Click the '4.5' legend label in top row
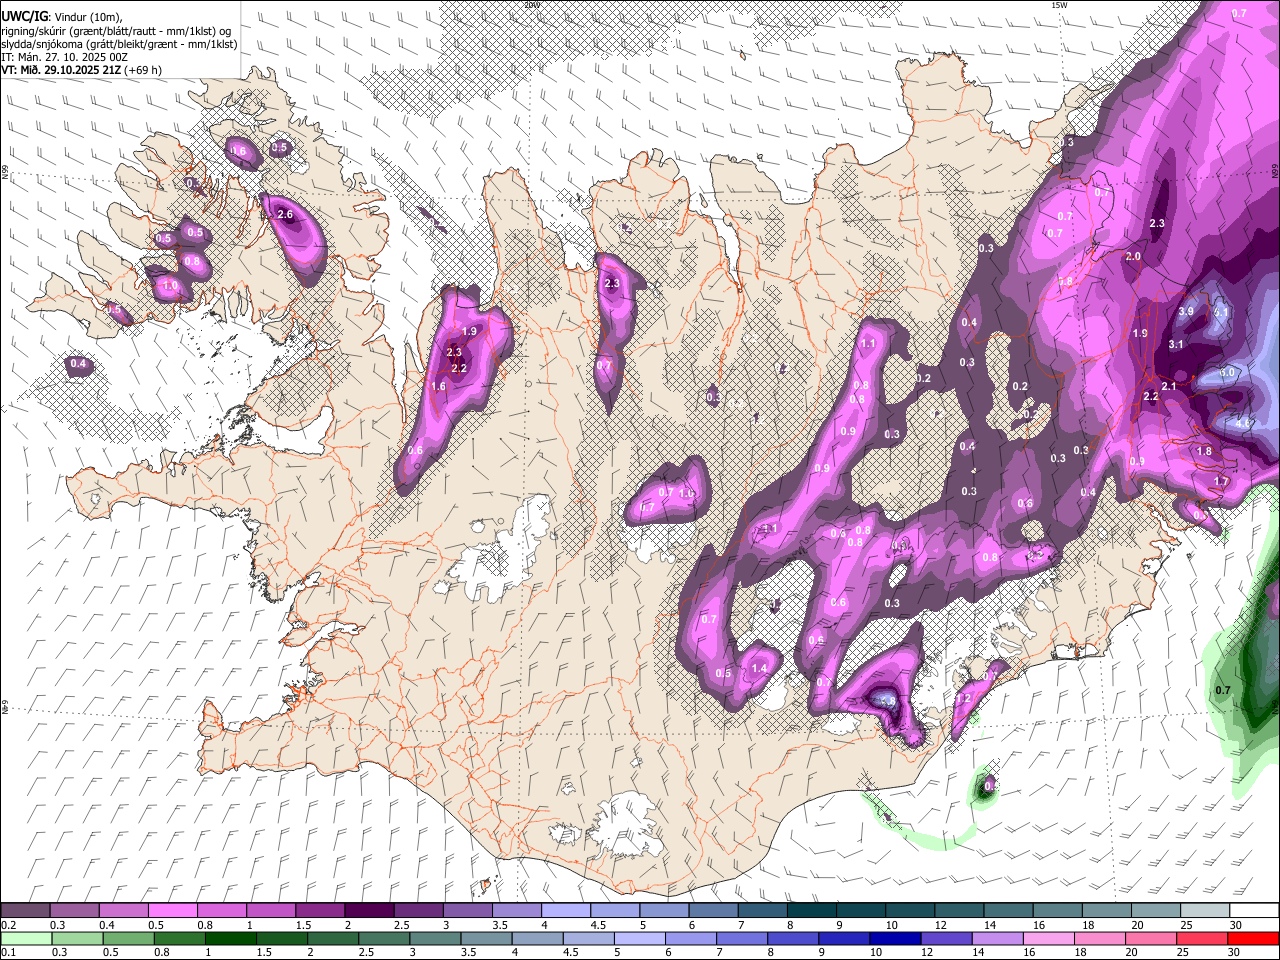 point(598,925)
